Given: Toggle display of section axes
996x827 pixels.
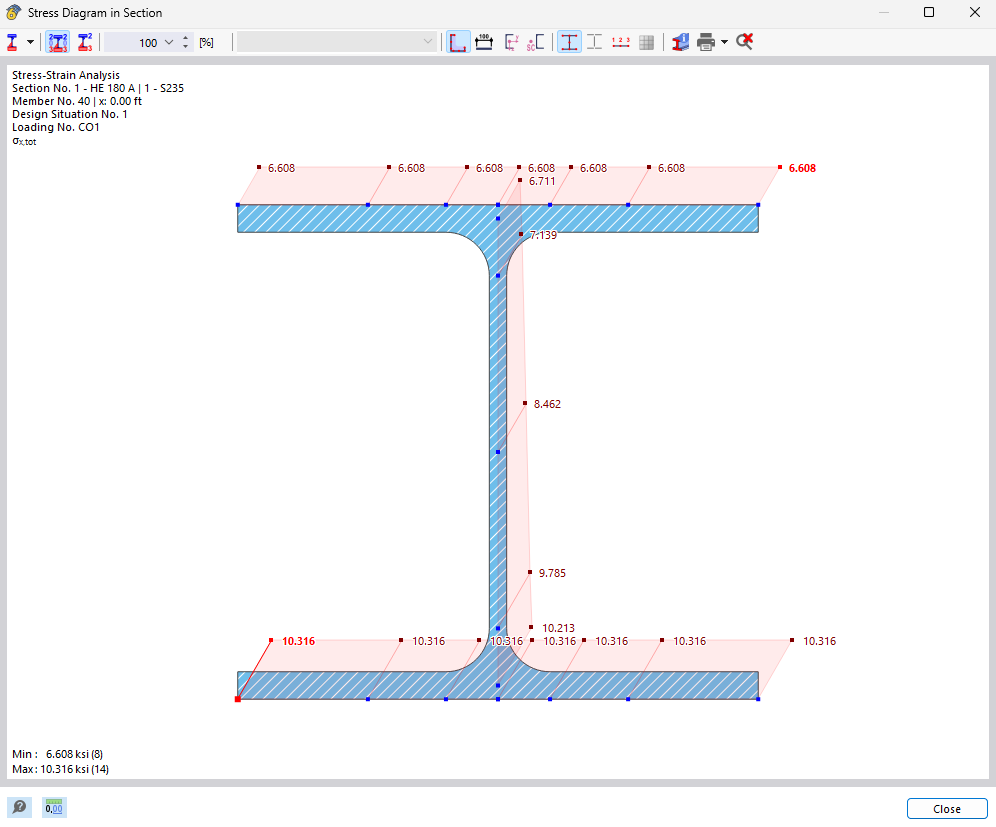Looking at the screenshot, I should click(511, 42).
